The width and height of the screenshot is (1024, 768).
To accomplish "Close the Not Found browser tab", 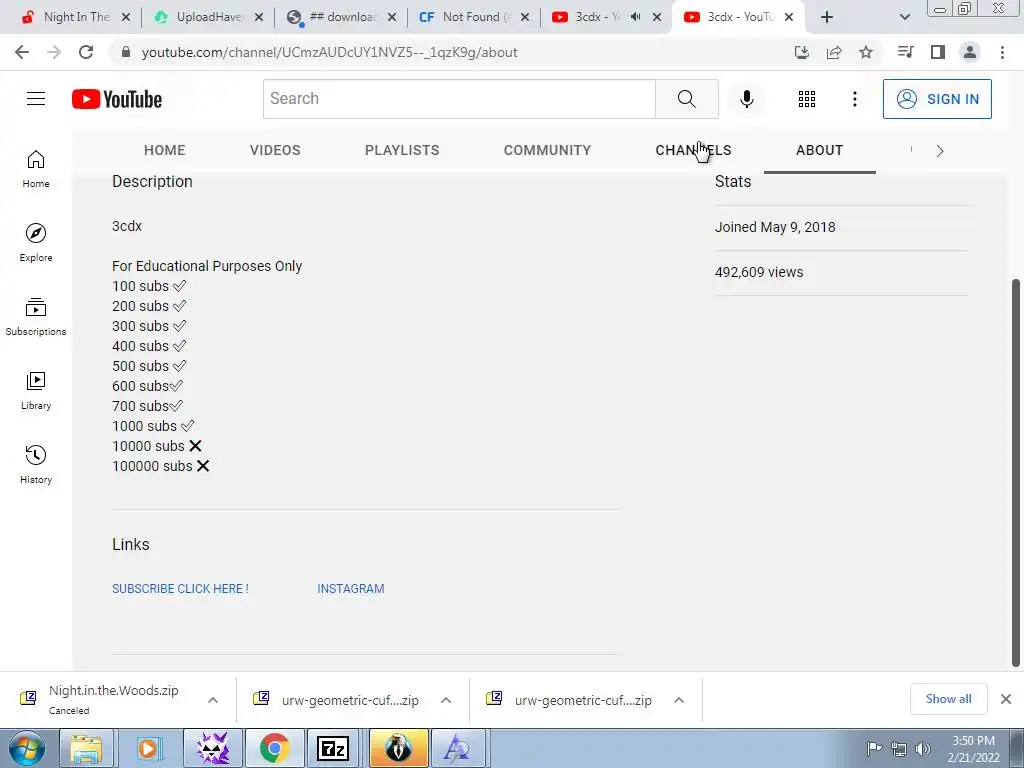I will click(x=525, y=17).
